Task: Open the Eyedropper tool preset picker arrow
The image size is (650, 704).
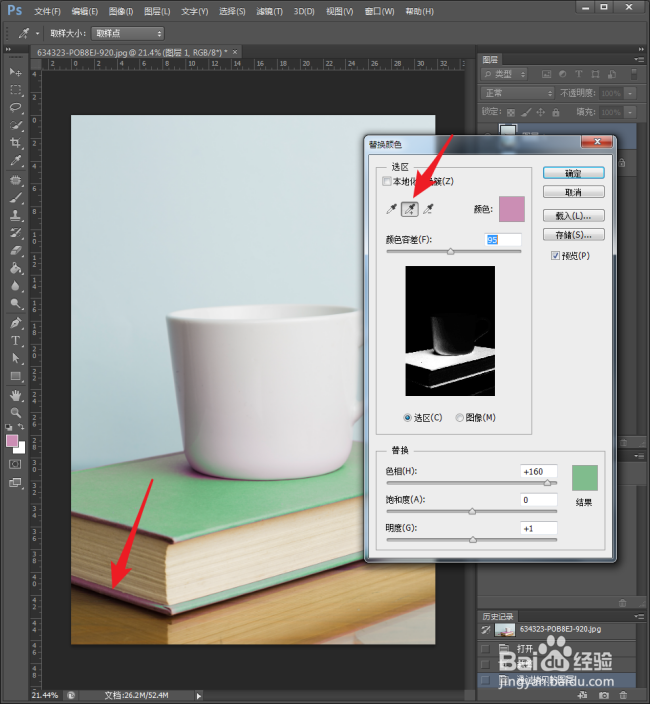Action: point(37,33)
